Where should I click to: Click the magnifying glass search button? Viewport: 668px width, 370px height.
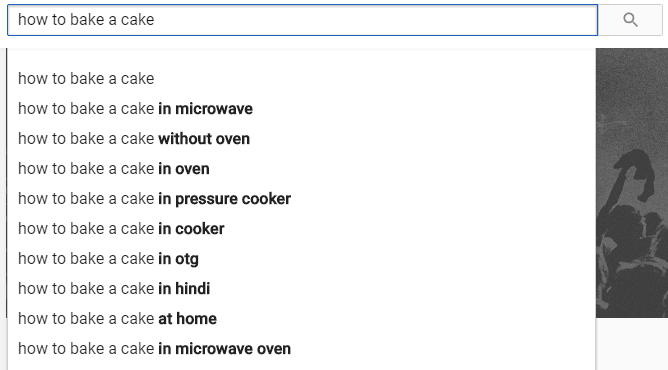(630, 20)
